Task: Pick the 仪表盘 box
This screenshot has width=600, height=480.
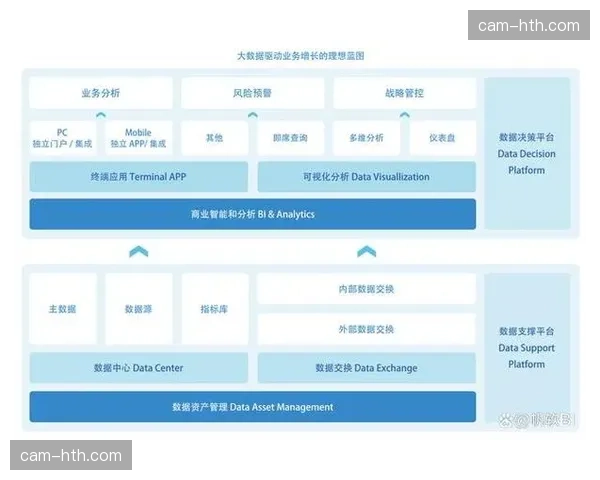Action: tap(442, 138)
